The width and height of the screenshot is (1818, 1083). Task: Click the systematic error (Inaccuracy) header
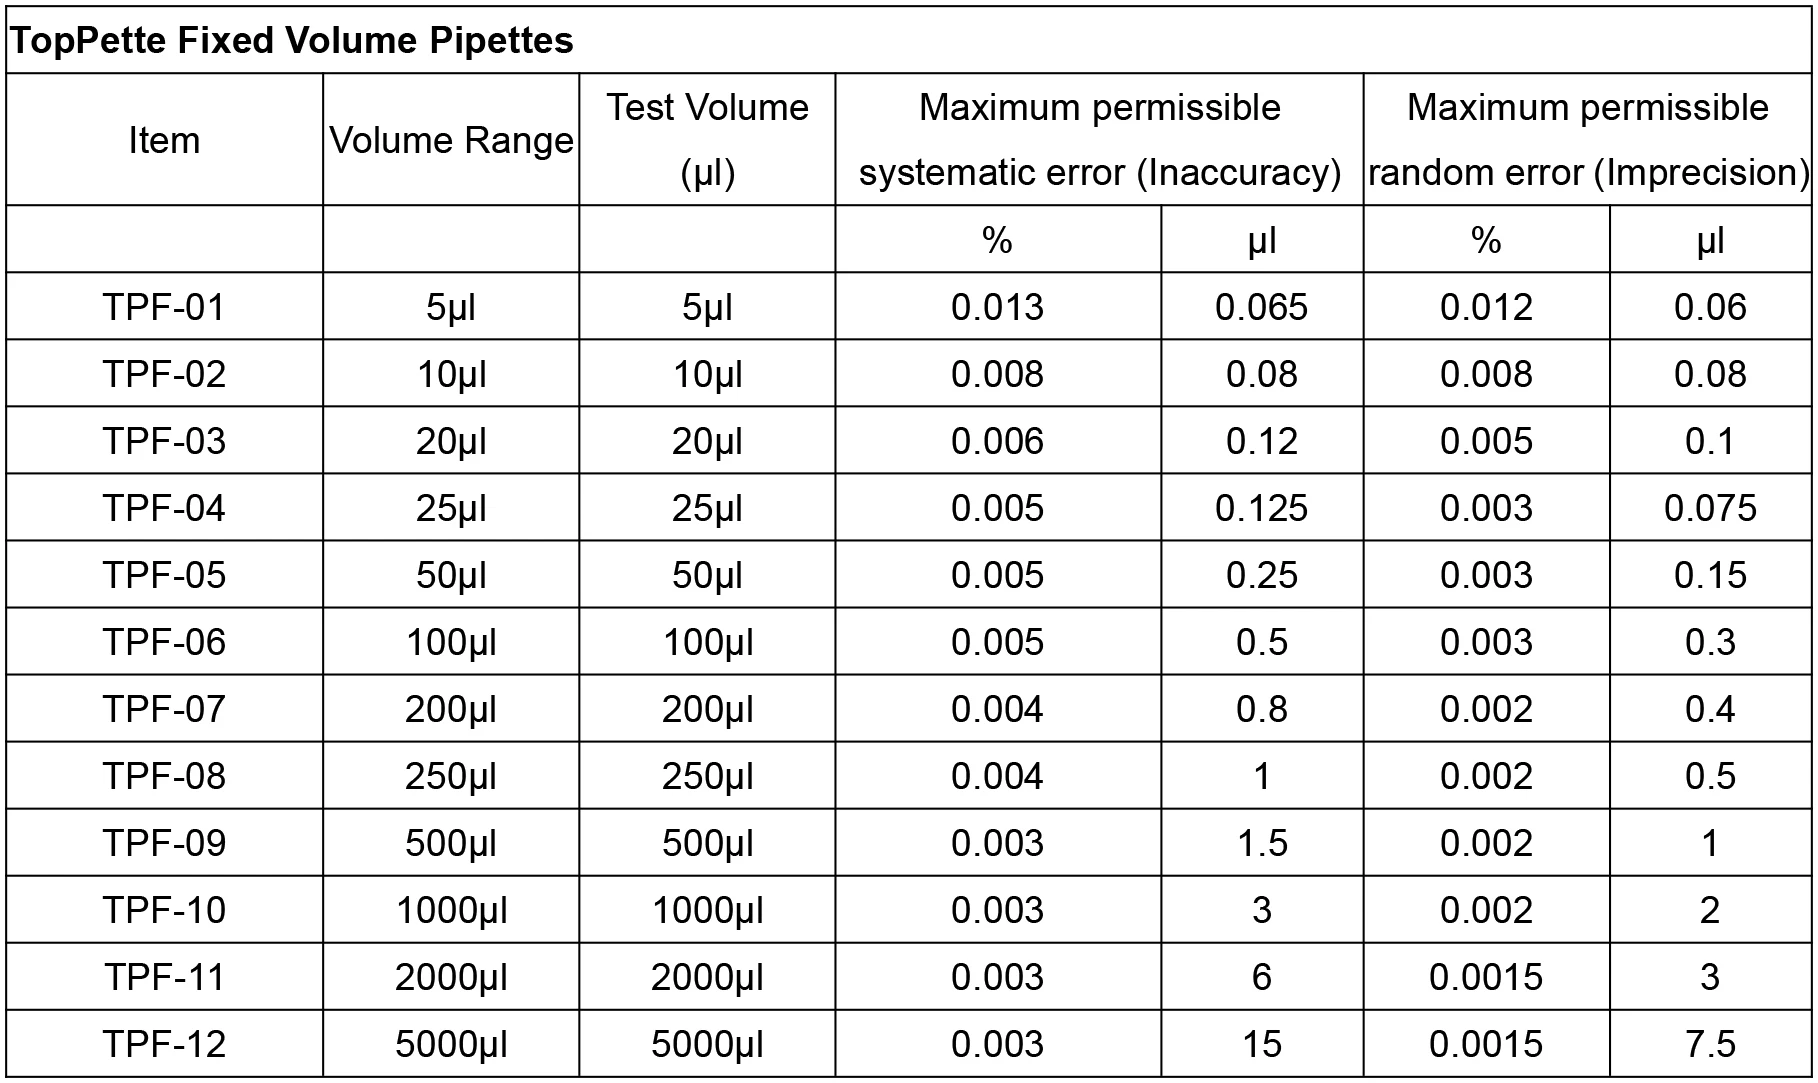coord(1099,139)
